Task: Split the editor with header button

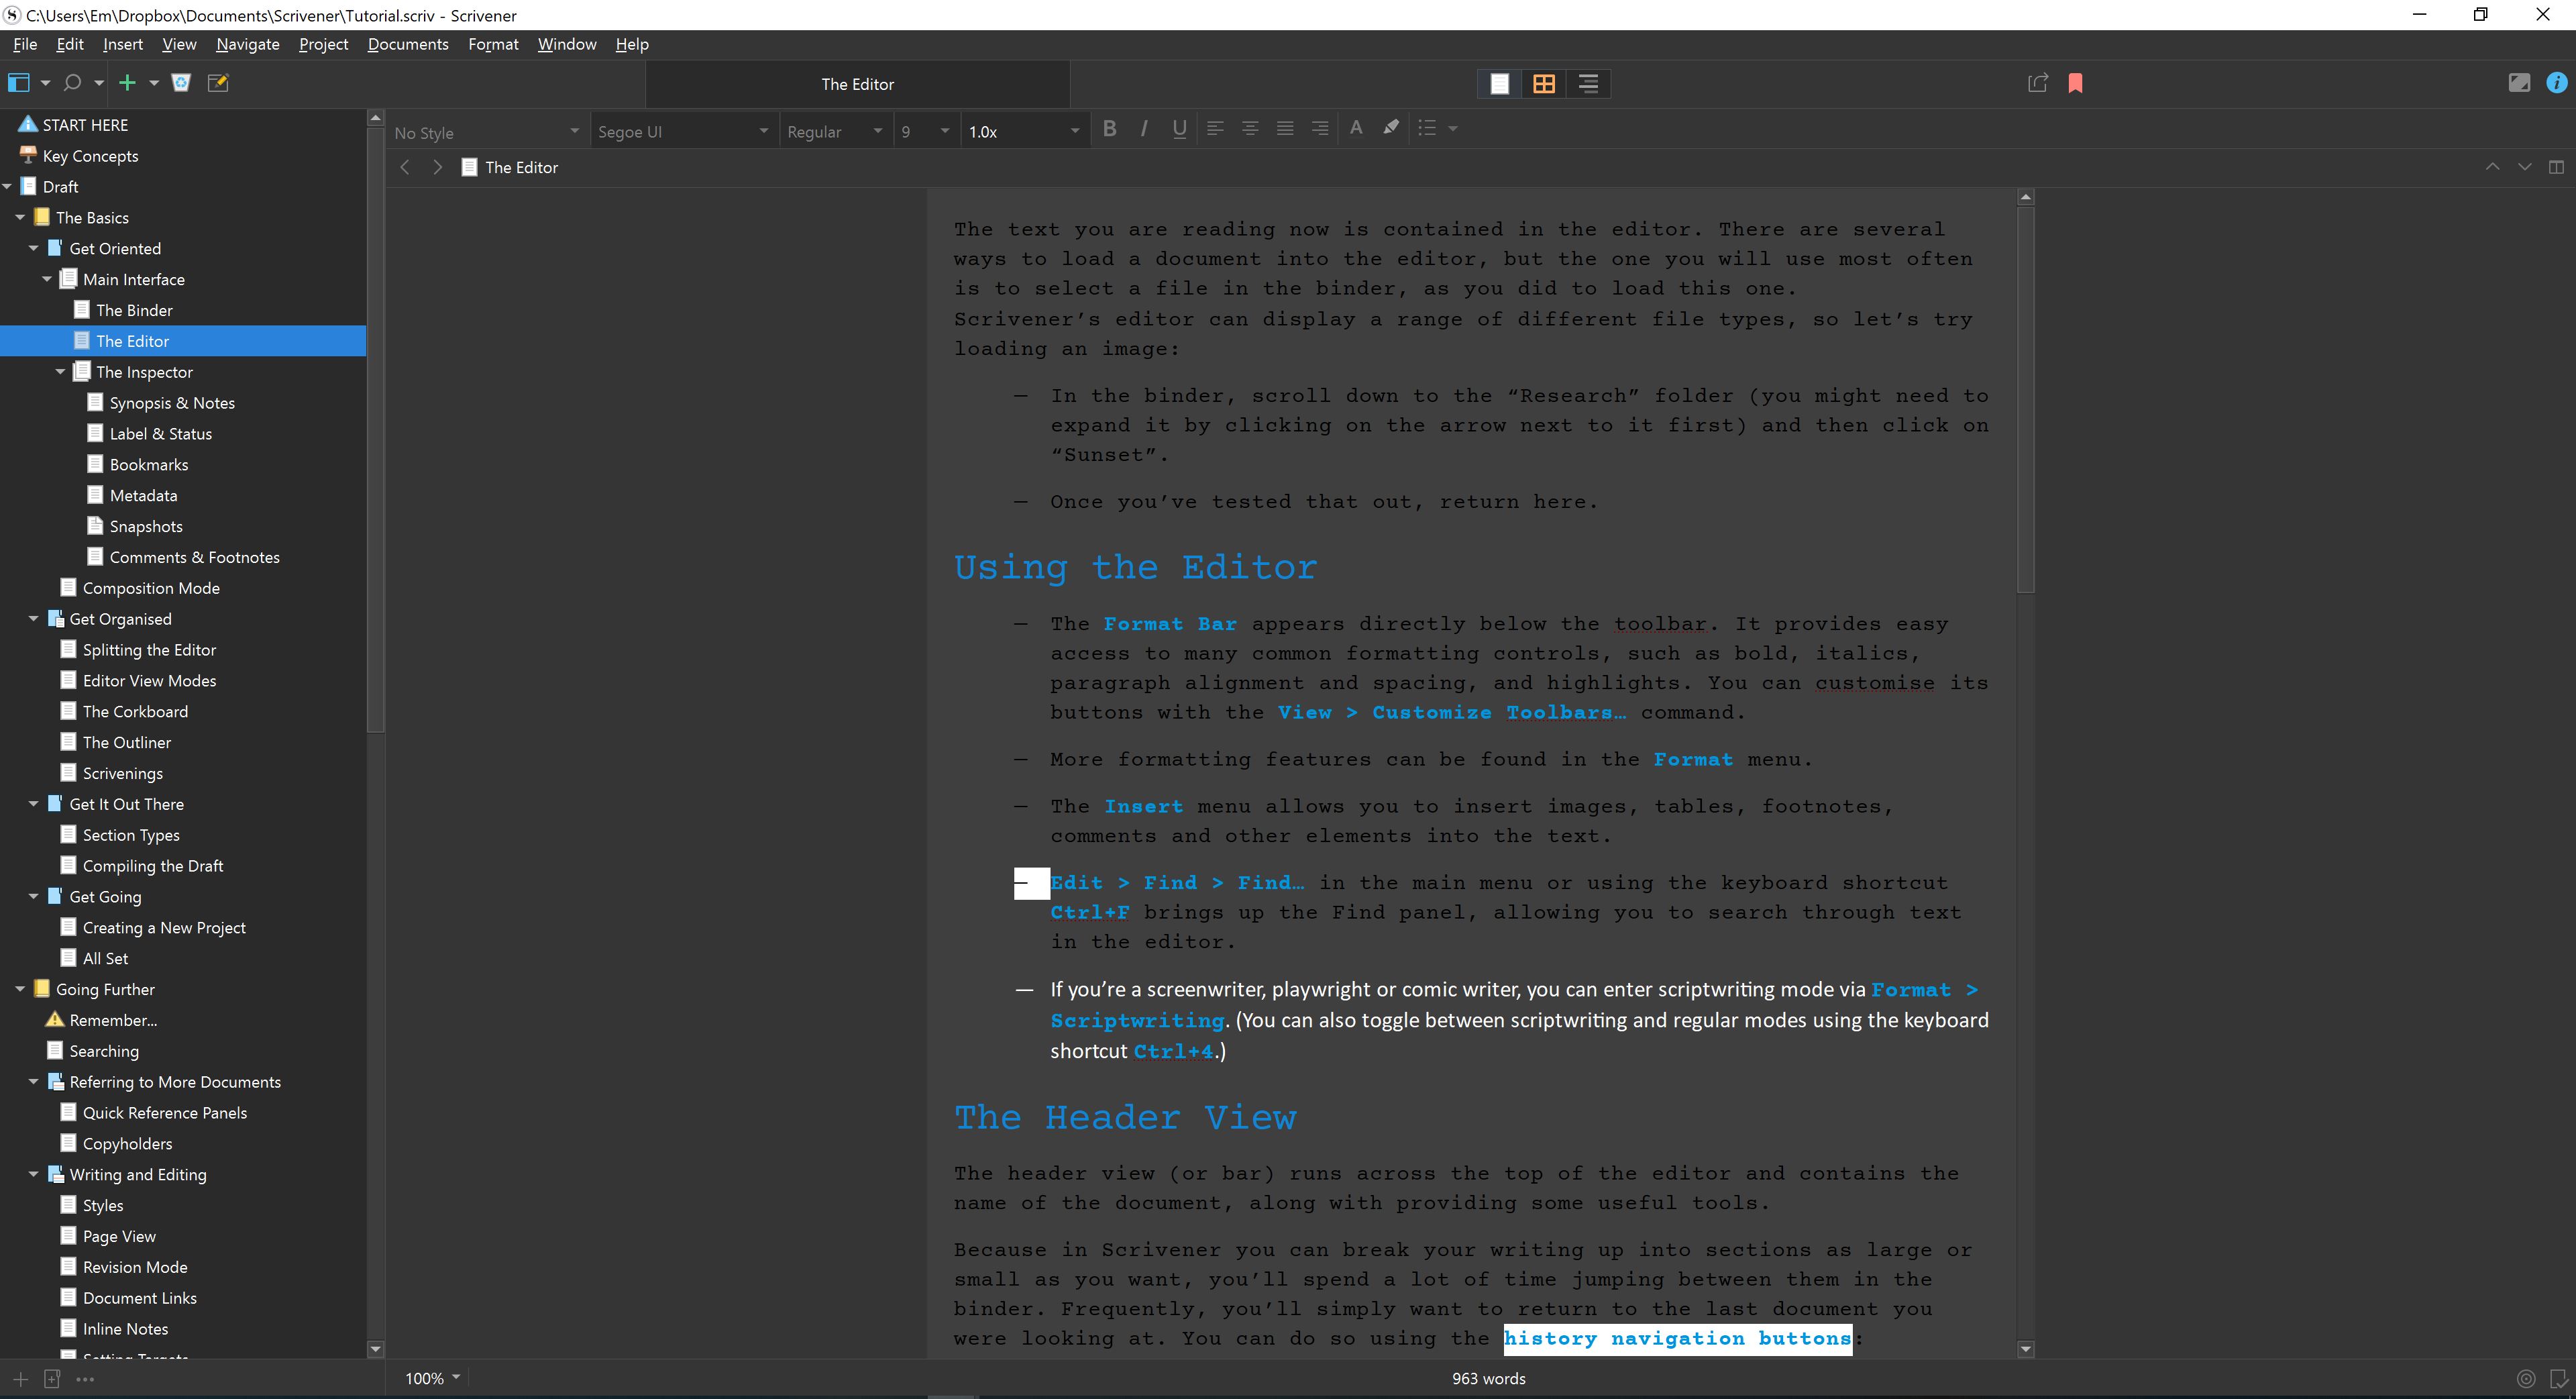Action: tap(2556, 167)
